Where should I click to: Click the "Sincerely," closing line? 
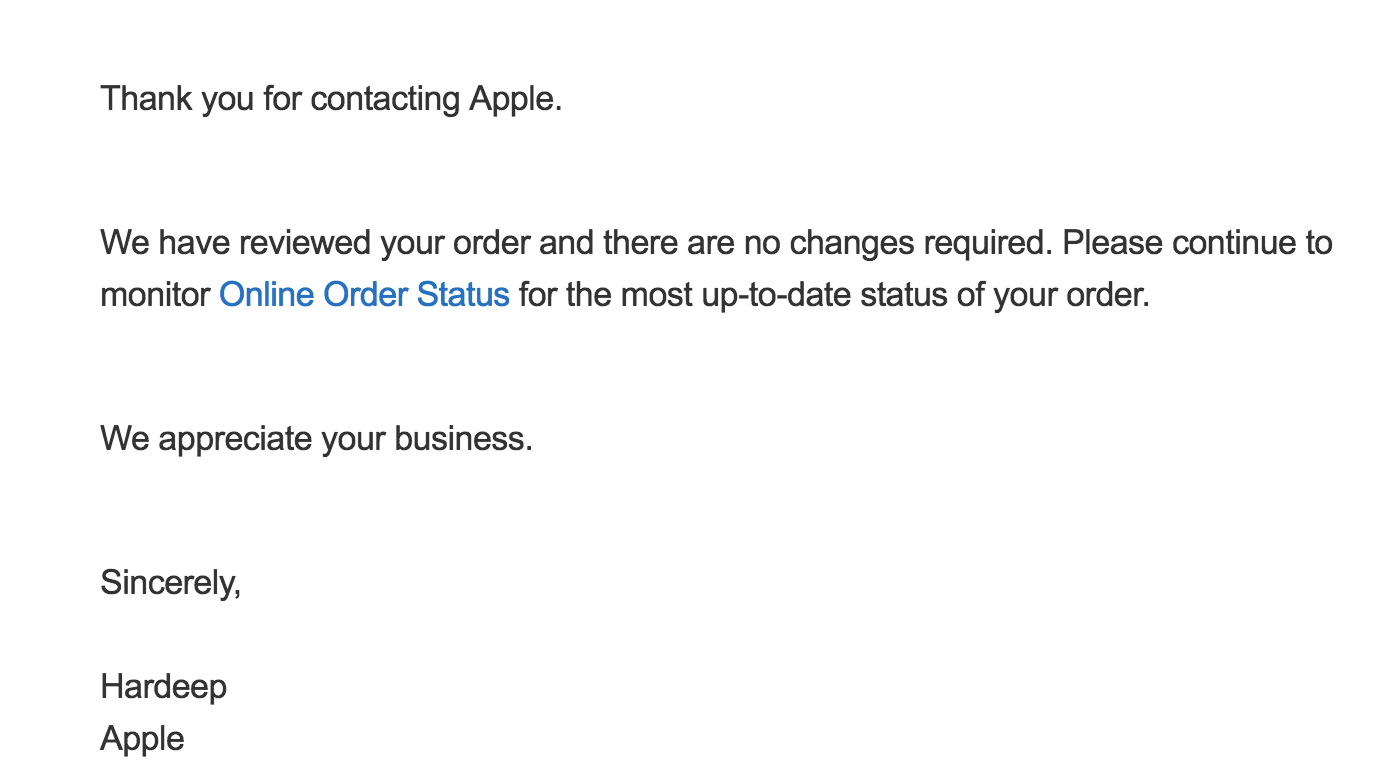[171, 582]
